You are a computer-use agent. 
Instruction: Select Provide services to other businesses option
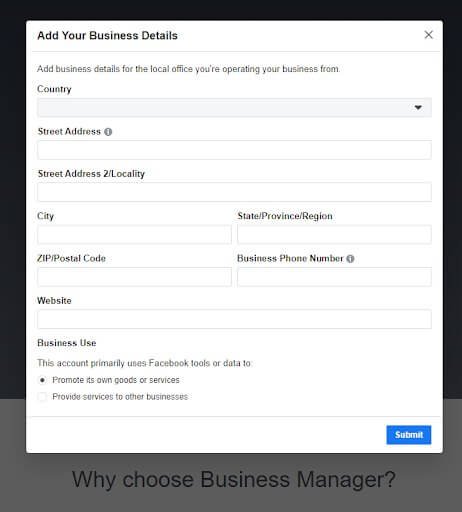pos(42,397)
